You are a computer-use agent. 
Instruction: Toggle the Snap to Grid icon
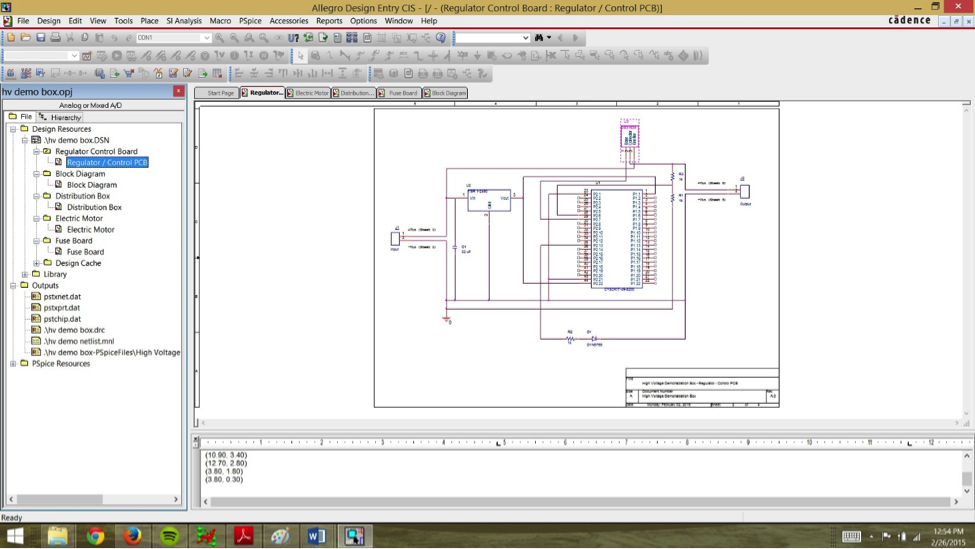click(x=382, y=37)
